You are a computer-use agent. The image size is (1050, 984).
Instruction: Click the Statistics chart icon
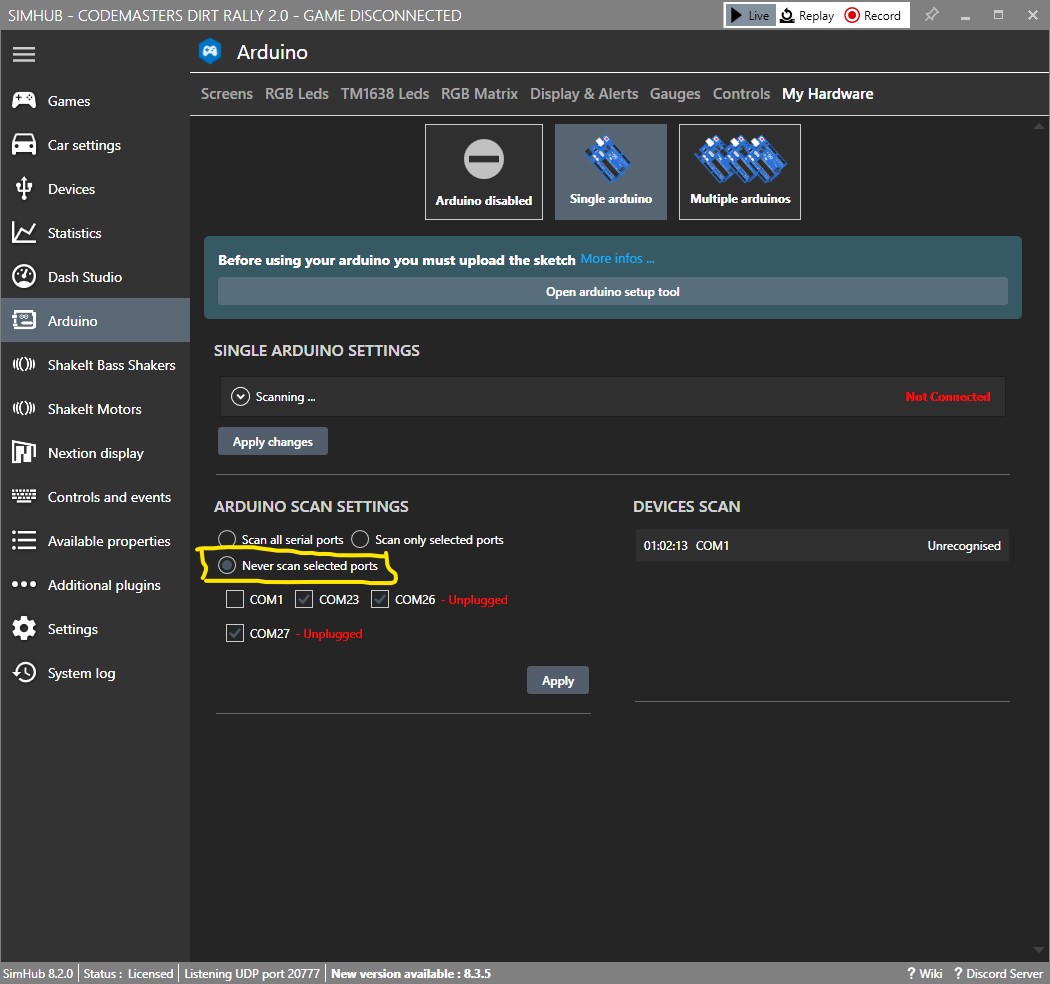tap(24, 233)
